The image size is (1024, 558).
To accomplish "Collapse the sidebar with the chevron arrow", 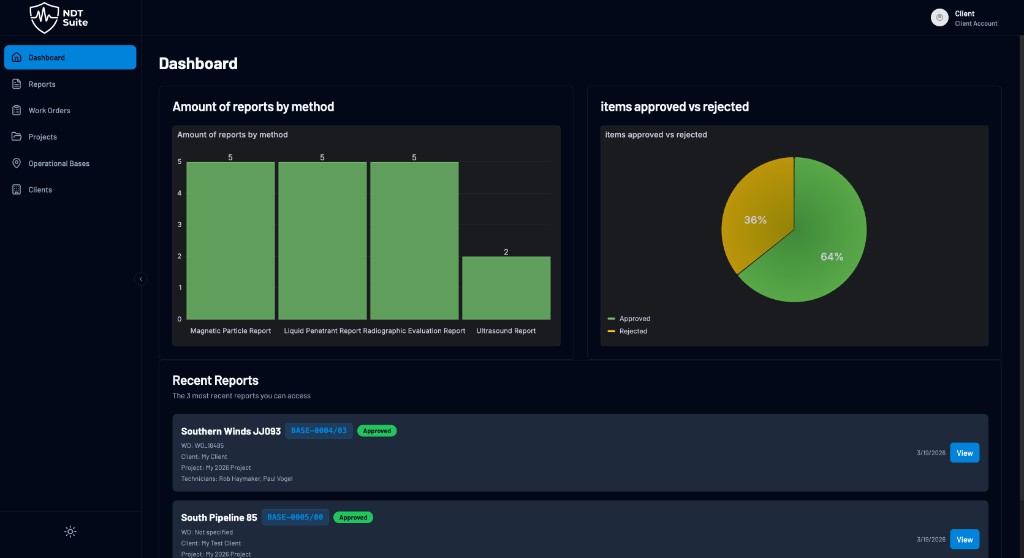I will [141, 279].
